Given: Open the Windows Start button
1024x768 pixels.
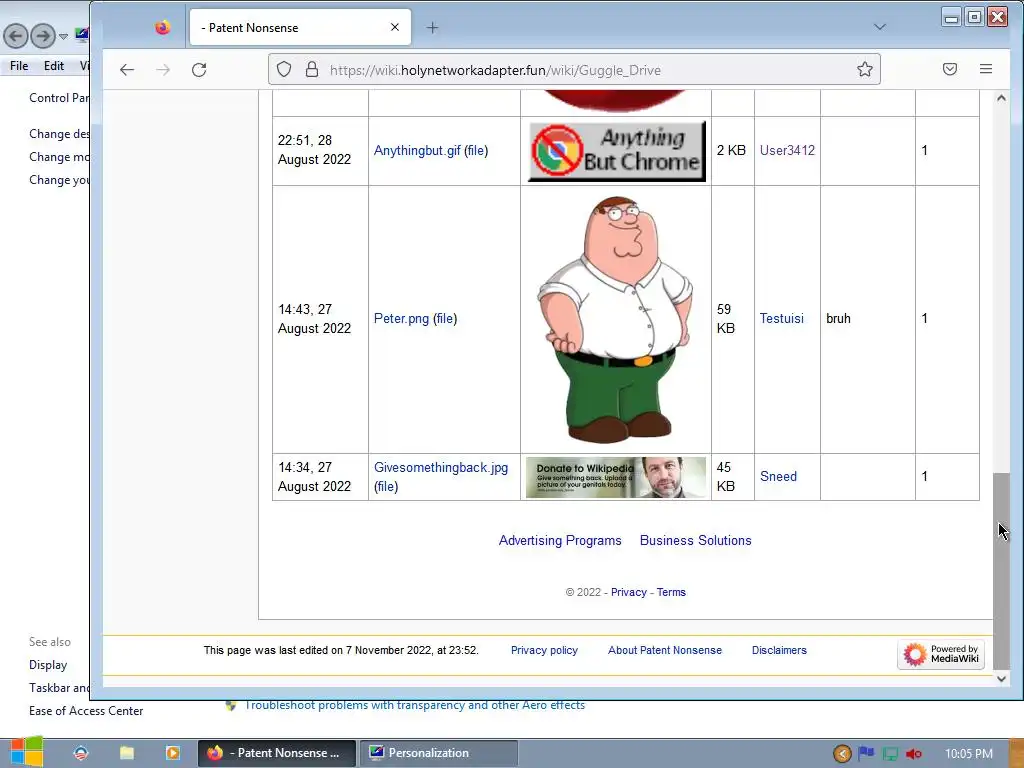Looking at the screenshot, I should click(x=27, y=752).
